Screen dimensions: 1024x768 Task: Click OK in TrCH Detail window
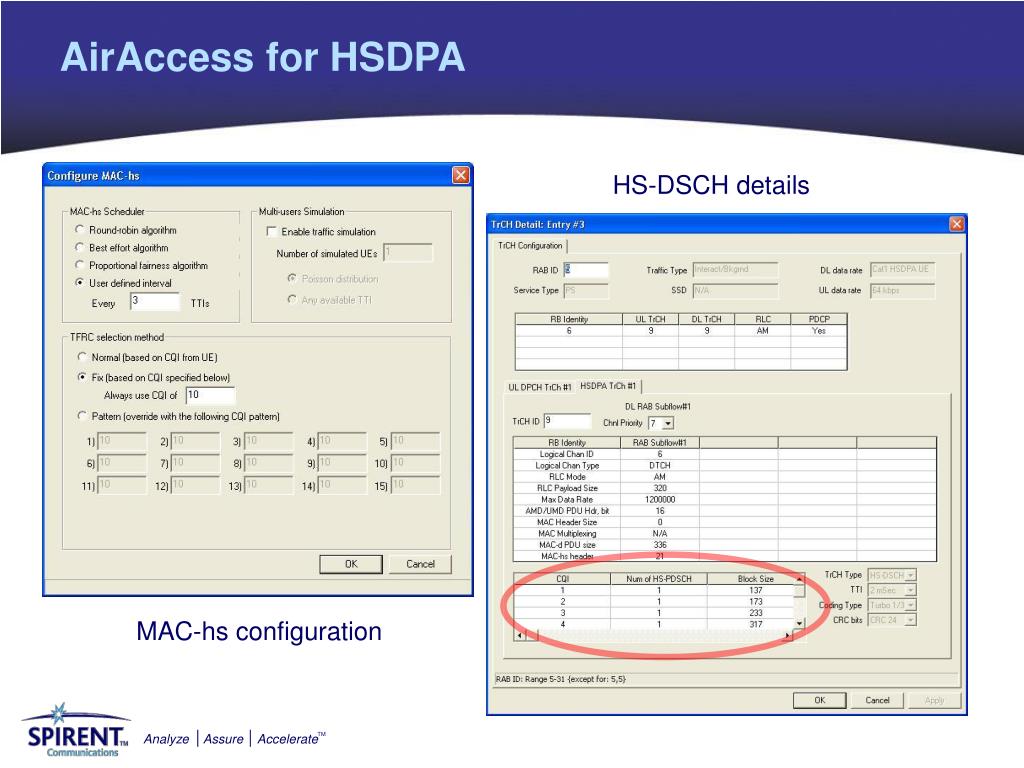(820, 700)
